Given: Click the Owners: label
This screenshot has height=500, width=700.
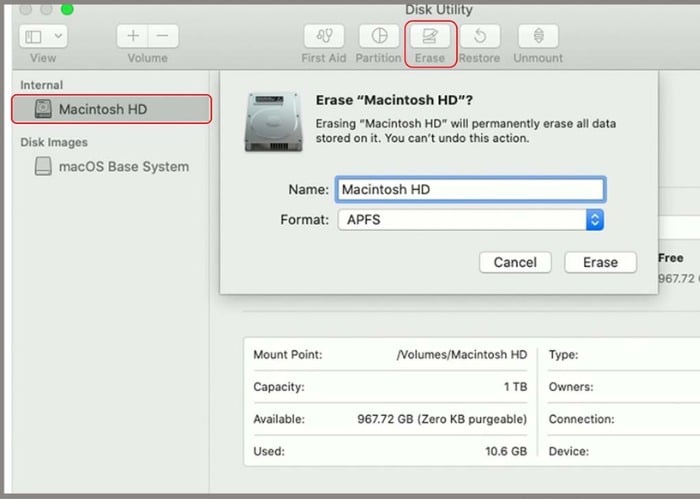Looking at the screenshot, I should pyautogui.click(x=571, y=387).
